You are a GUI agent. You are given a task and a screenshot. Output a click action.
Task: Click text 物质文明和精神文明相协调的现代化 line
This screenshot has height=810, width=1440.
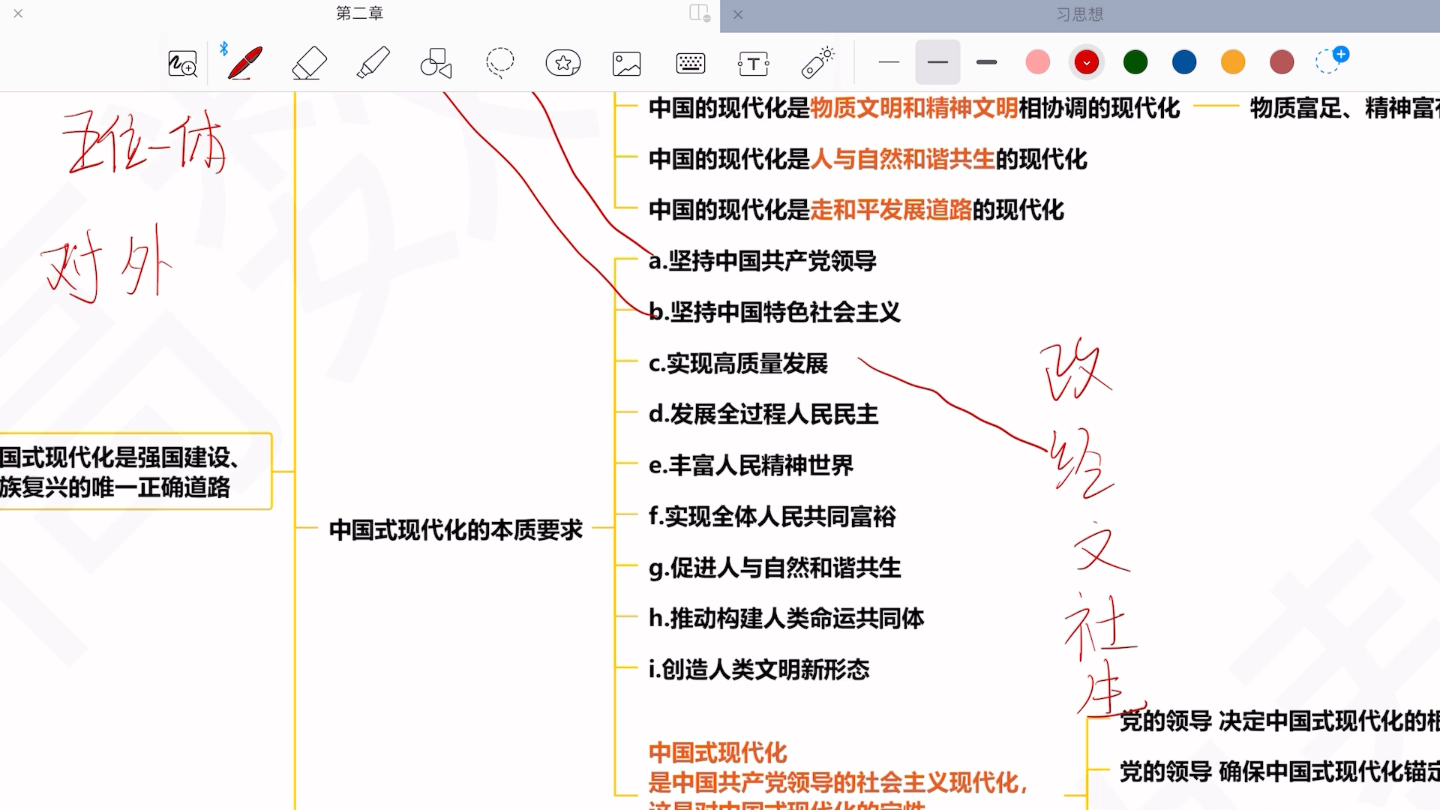[x=914, y=108]
